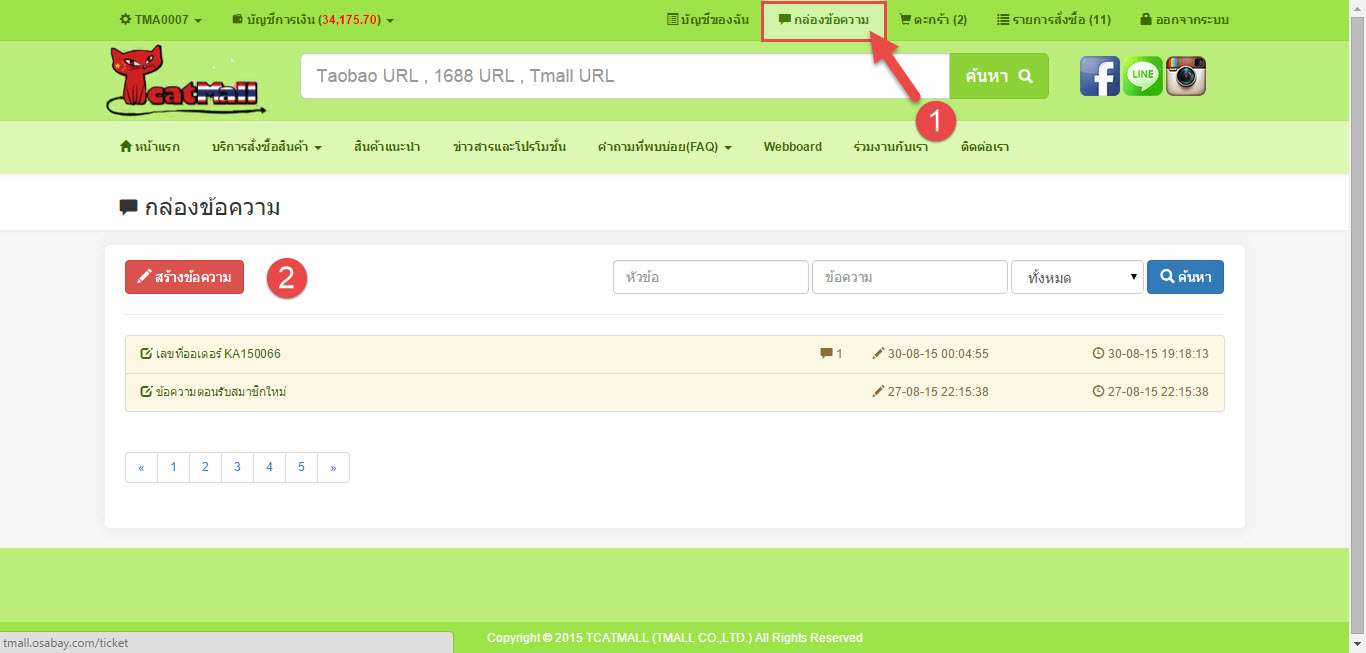
Task: Expand the คำถามที่พบบ่อย(FAQ) menu
Action: (664, 147)
